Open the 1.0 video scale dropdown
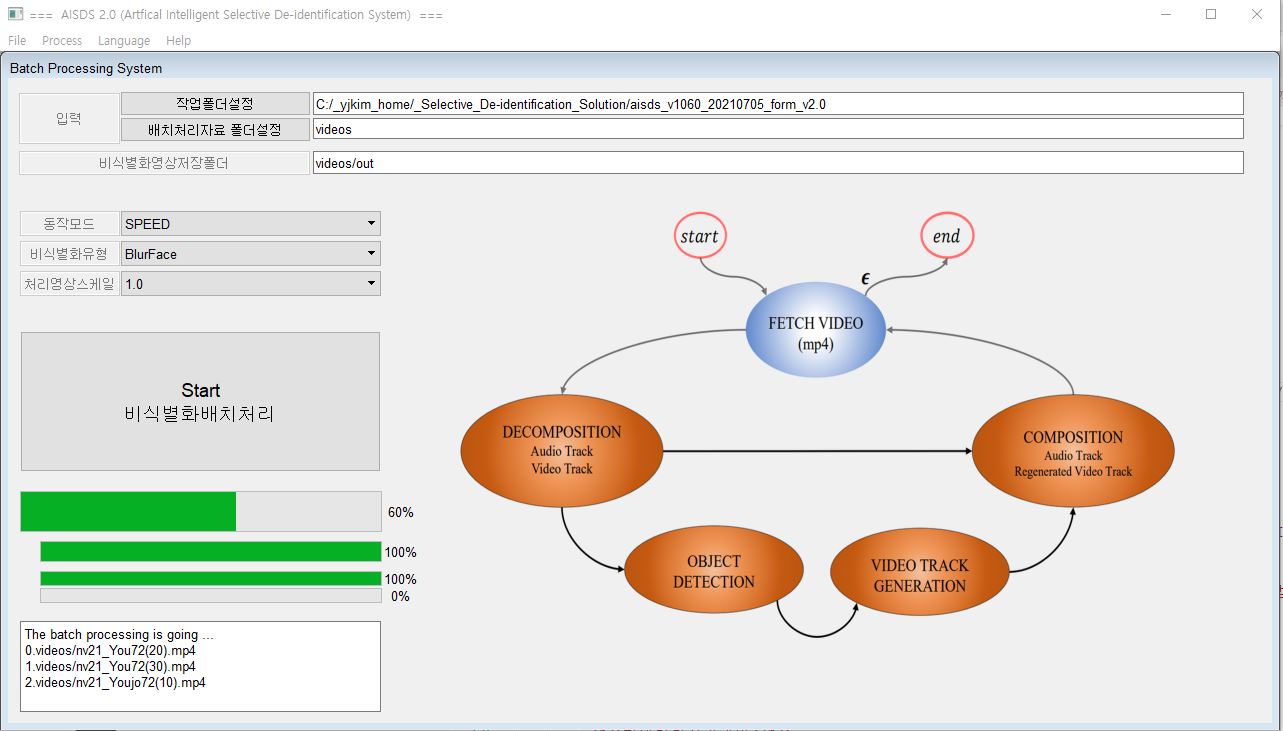 pos(250,284)
